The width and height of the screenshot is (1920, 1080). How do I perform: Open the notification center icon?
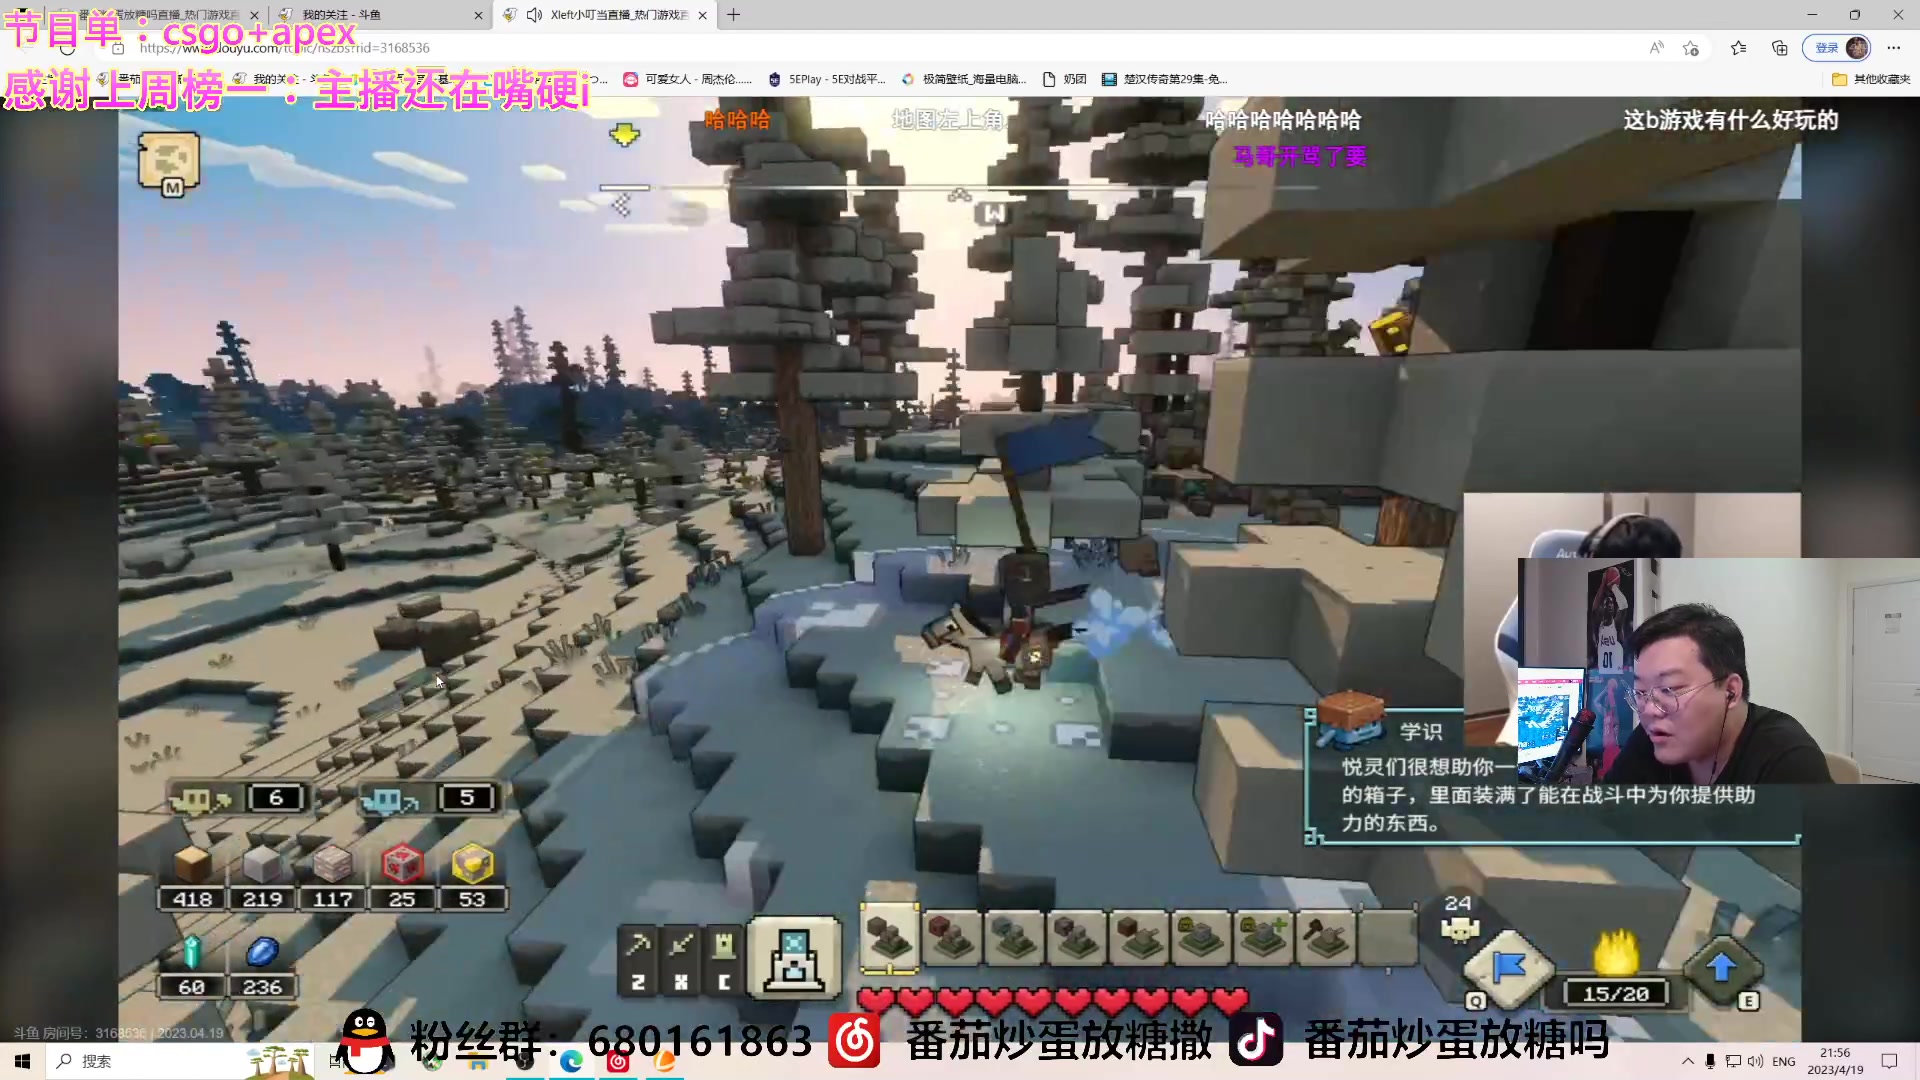(1890, 1061)
